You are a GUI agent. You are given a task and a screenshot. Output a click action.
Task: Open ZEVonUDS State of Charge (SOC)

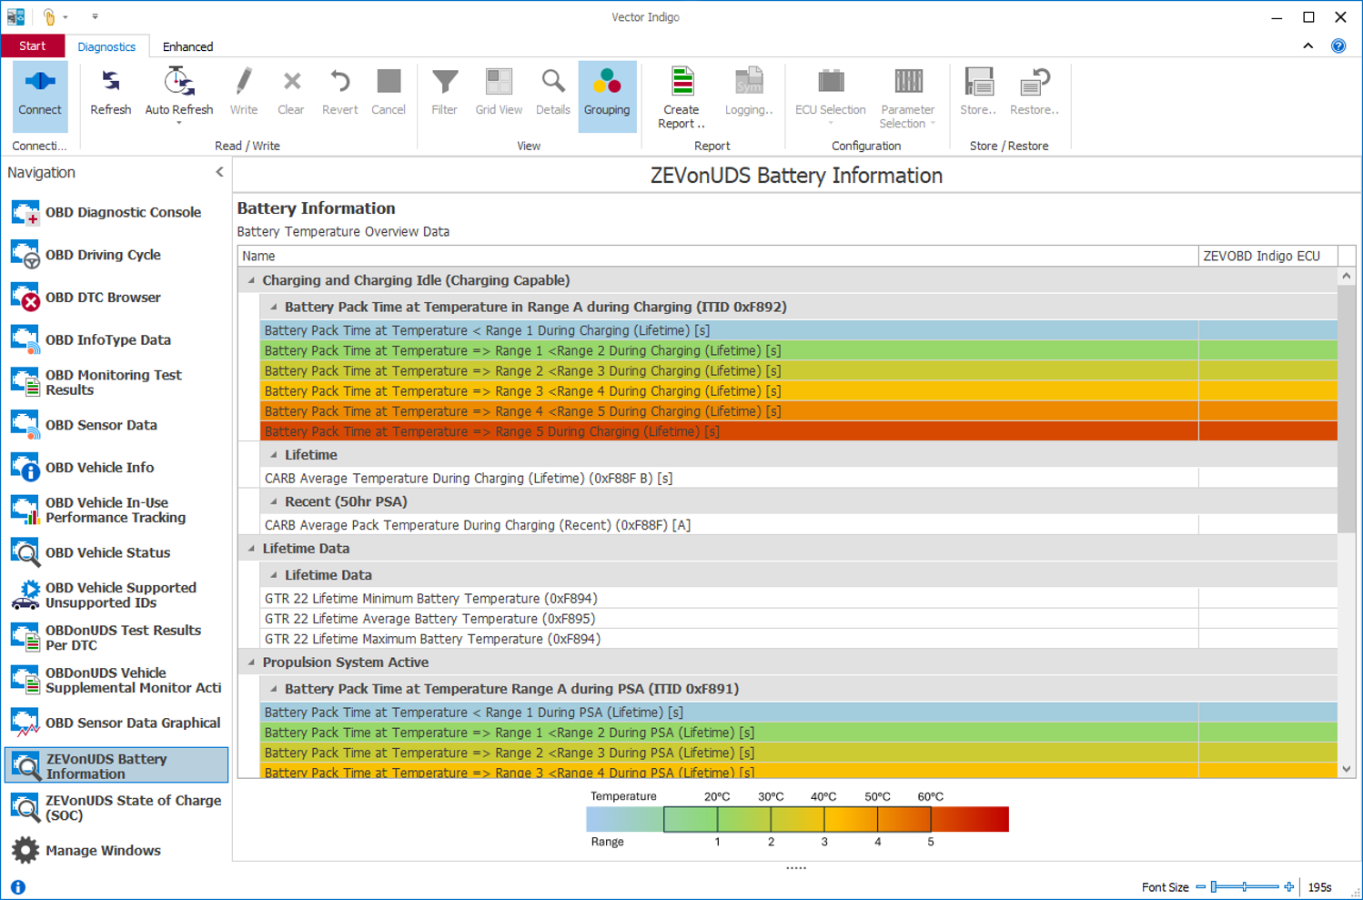[x=116, y=808]
